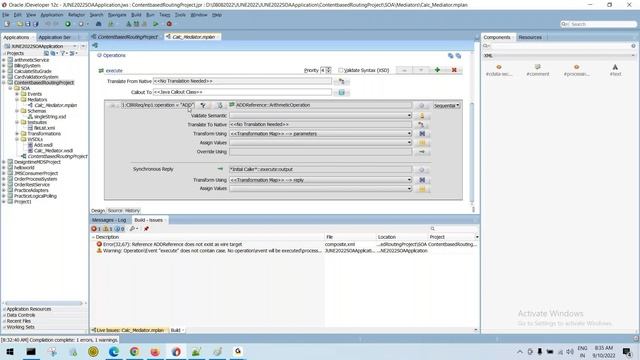Image resolution: width=640 pixels, height=360 pixels.
Task: Open the File menu
Action: pyautogui.click(x=6, y=15)
